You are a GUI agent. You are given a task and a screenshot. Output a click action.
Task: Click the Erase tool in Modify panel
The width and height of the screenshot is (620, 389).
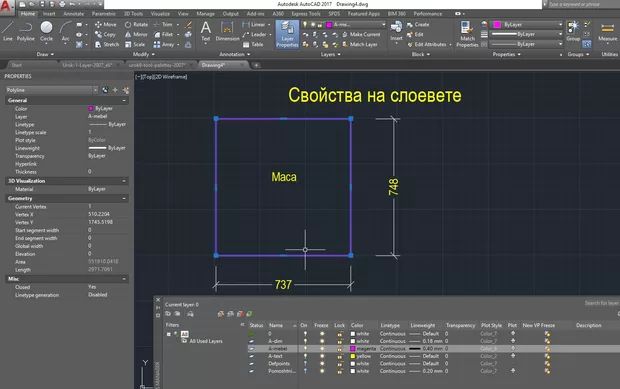pos(189,25)
